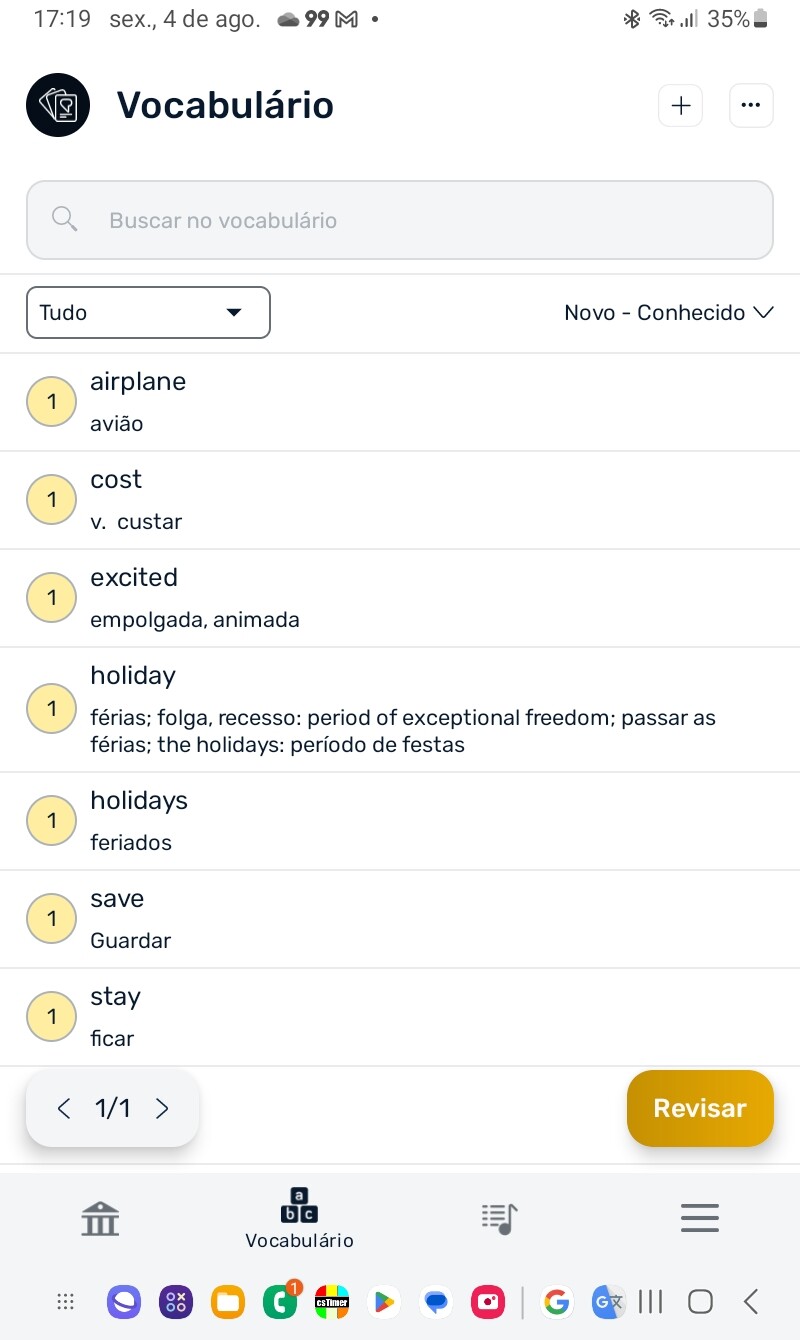The width and height of the screenshot is (800, 1340).
Task: Open the holiday word entry
Action: coord(400,710)
